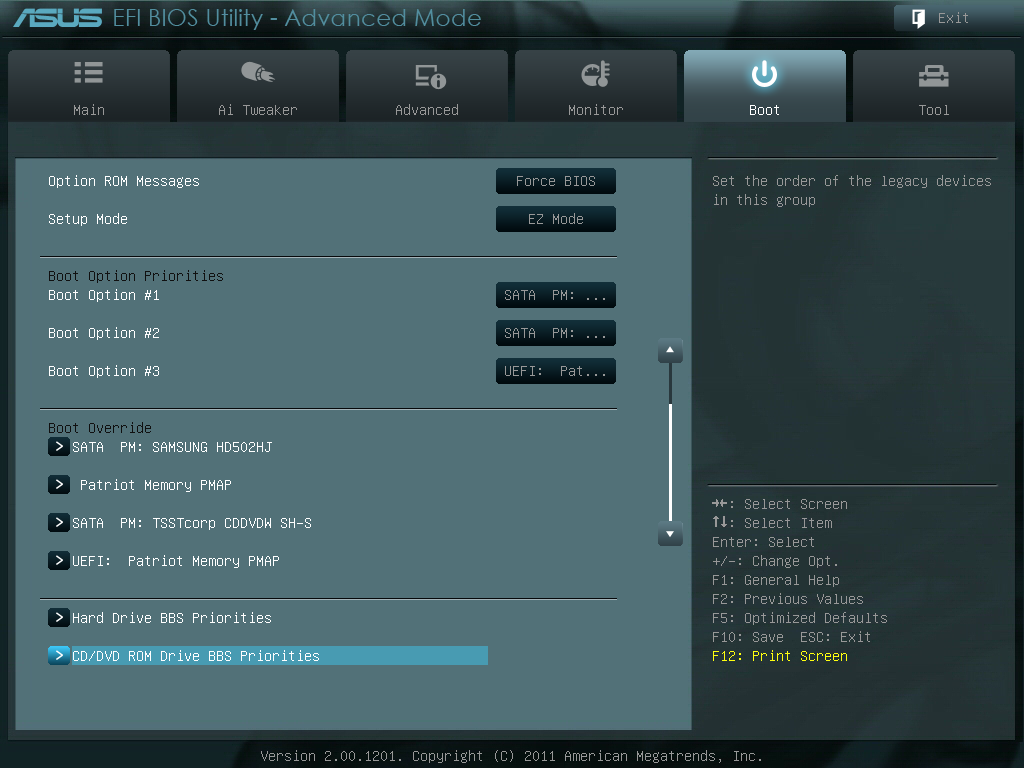Open Boot Option #1 device selector

[x=556, y=295]
